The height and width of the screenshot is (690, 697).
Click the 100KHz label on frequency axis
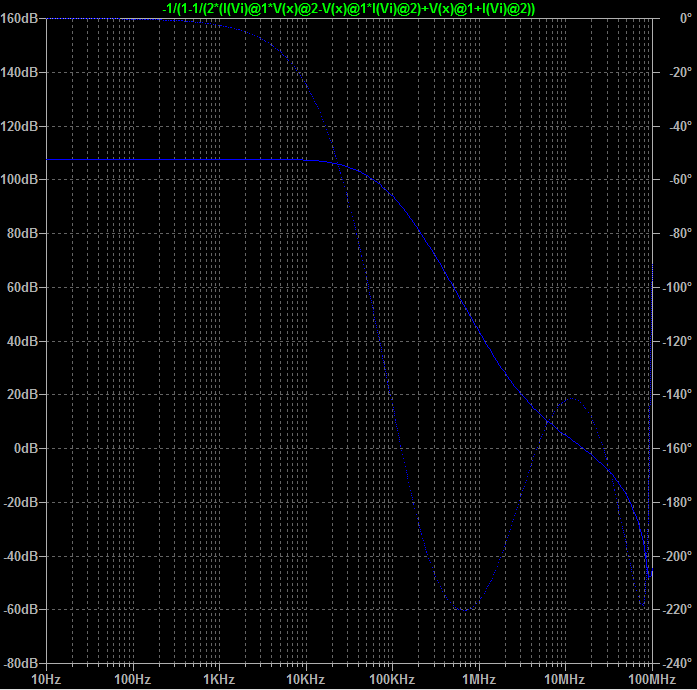click(x=392, y=679)
